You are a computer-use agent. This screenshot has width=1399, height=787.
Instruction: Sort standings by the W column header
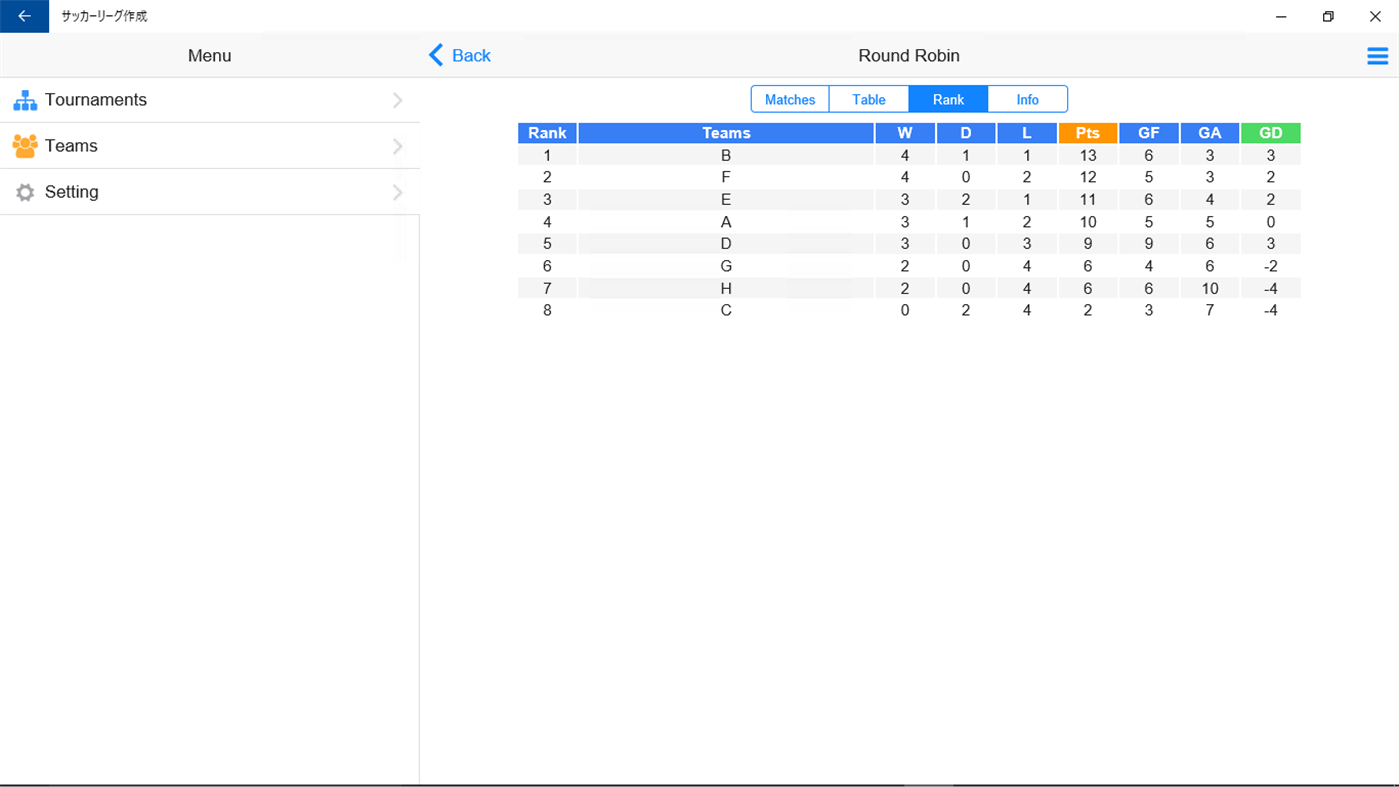point(904,132)
